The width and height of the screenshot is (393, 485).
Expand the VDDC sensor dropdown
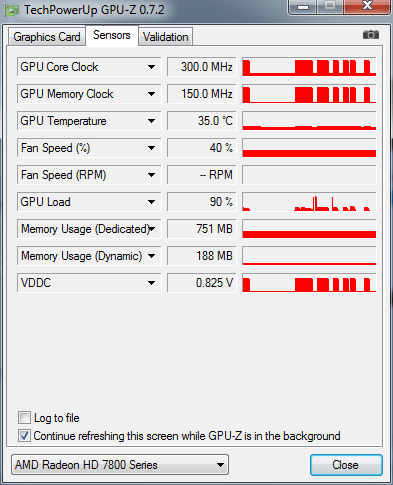pos(151,283)
